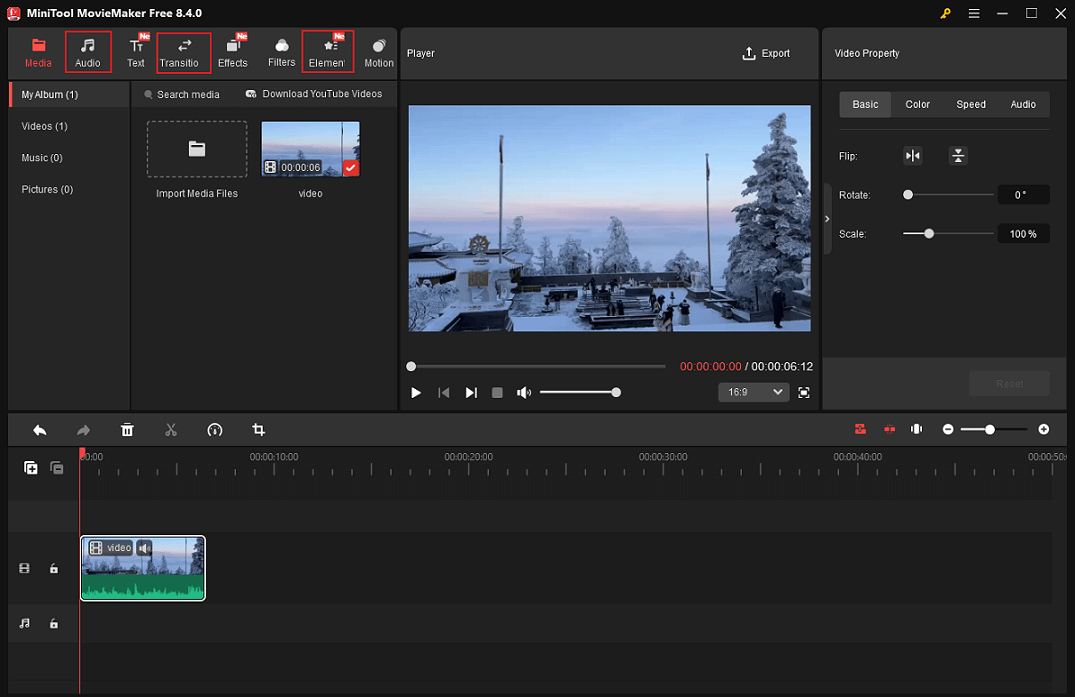Open the hamburger menu at top right

[973, 14]
